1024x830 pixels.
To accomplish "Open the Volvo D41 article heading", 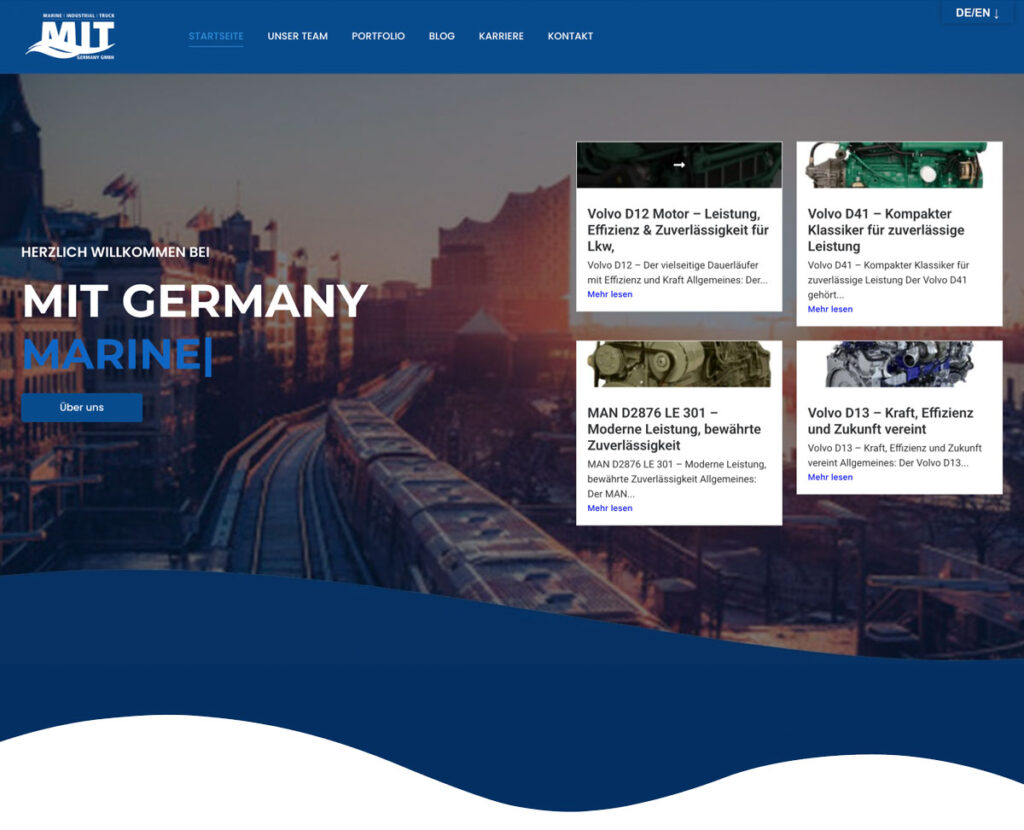I will [x=886, y=230].
